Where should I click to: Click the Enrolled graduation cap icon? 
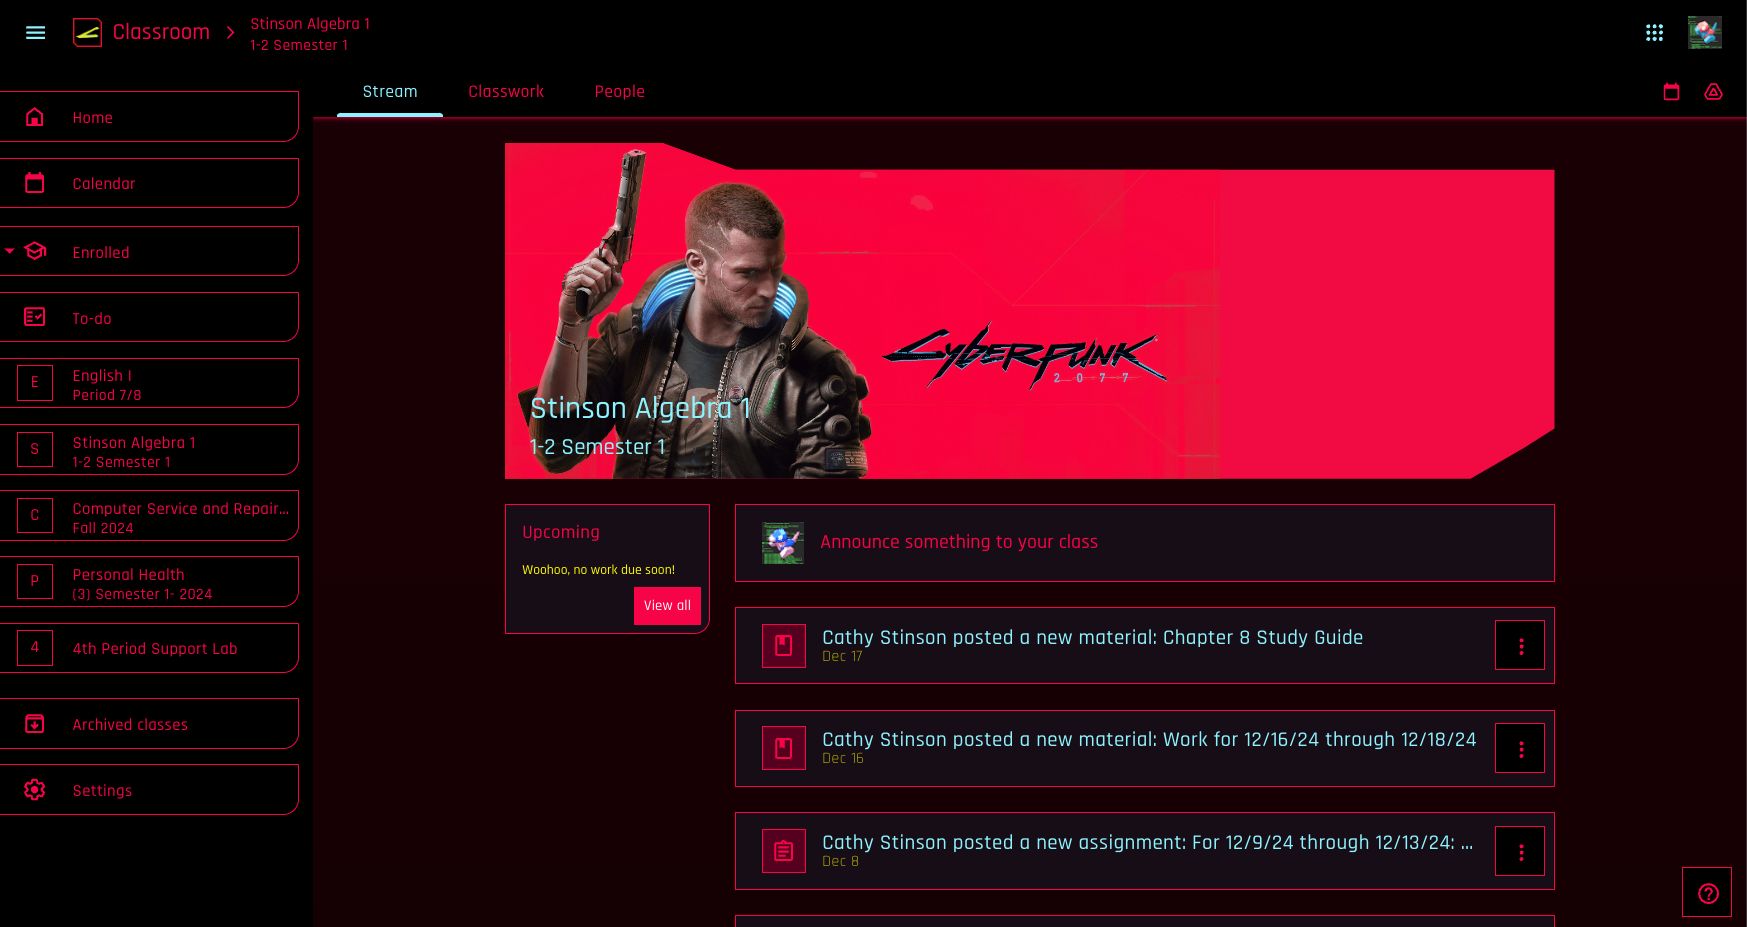coord(36,251)
